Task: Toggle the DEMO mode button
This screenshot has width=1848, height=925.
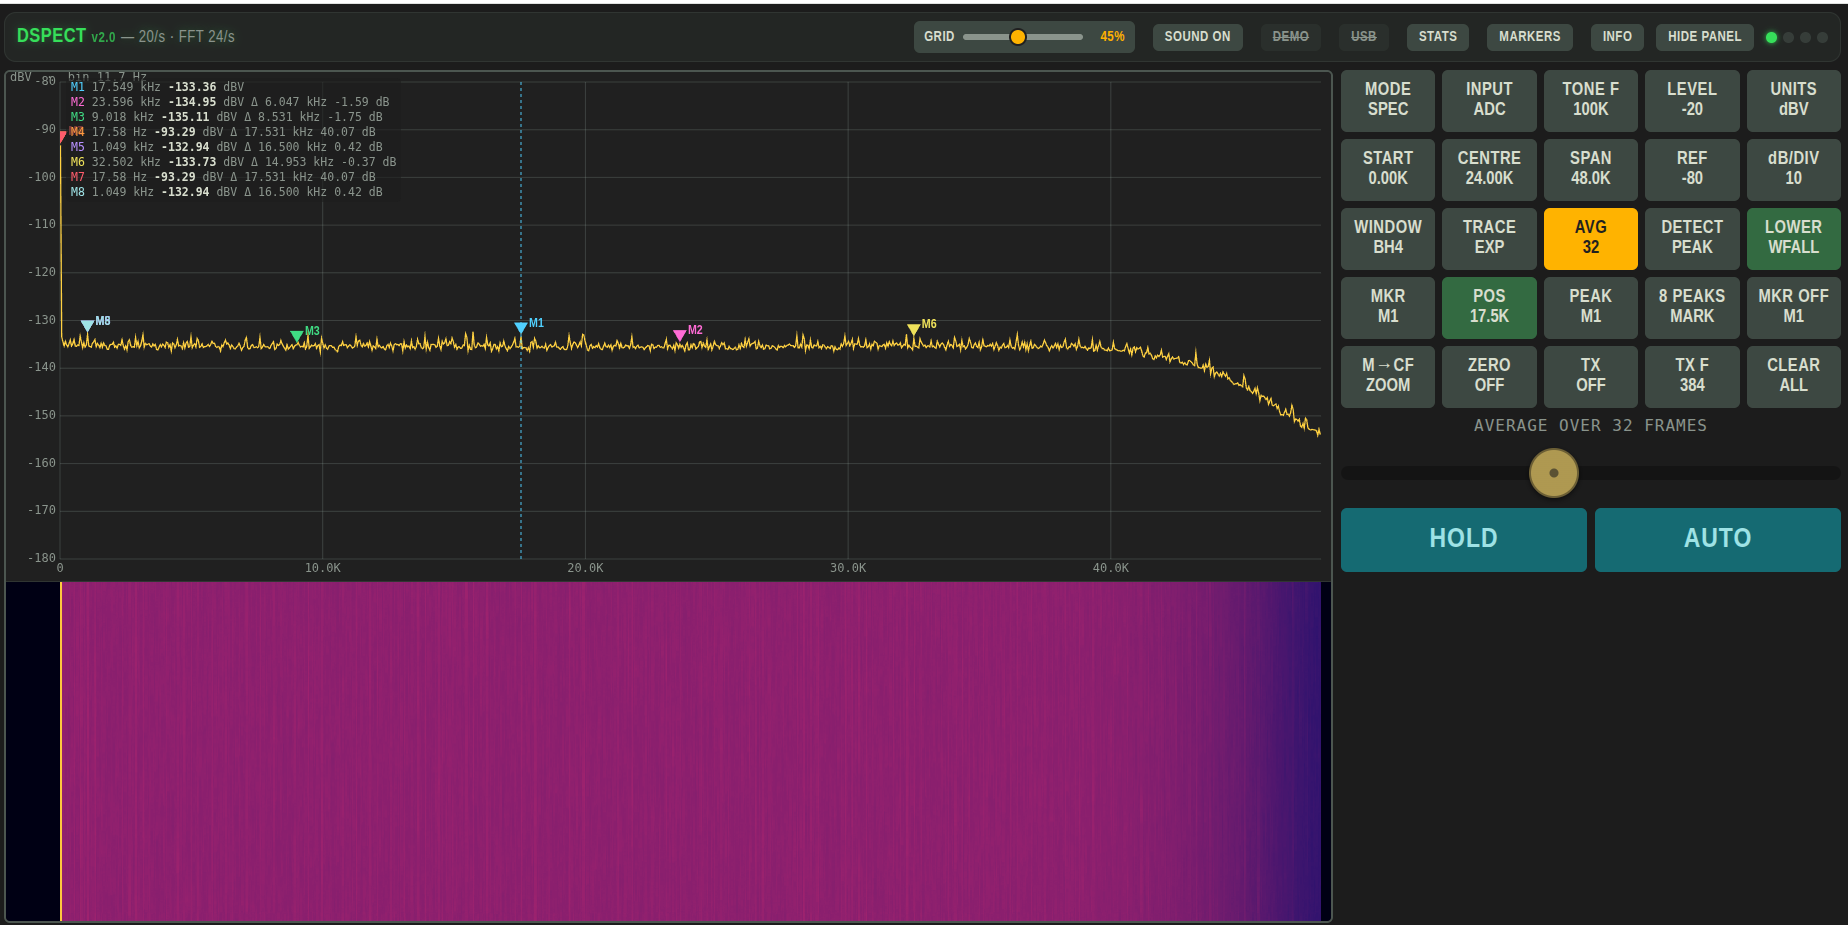Action: pos(1290,37)
